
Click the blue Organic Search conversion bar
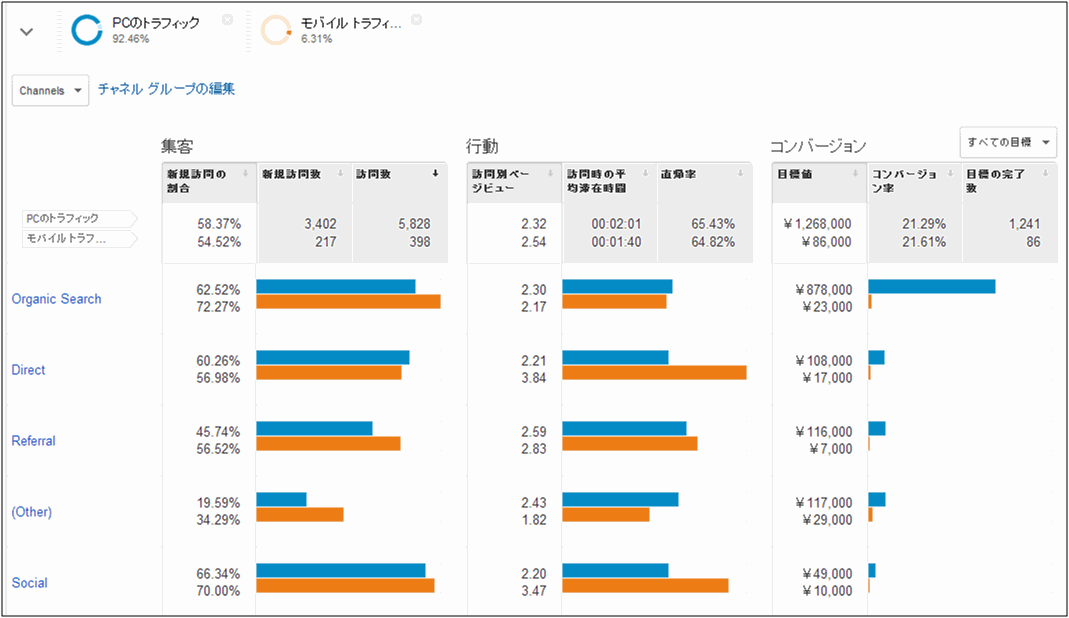[x=931, y=286]
